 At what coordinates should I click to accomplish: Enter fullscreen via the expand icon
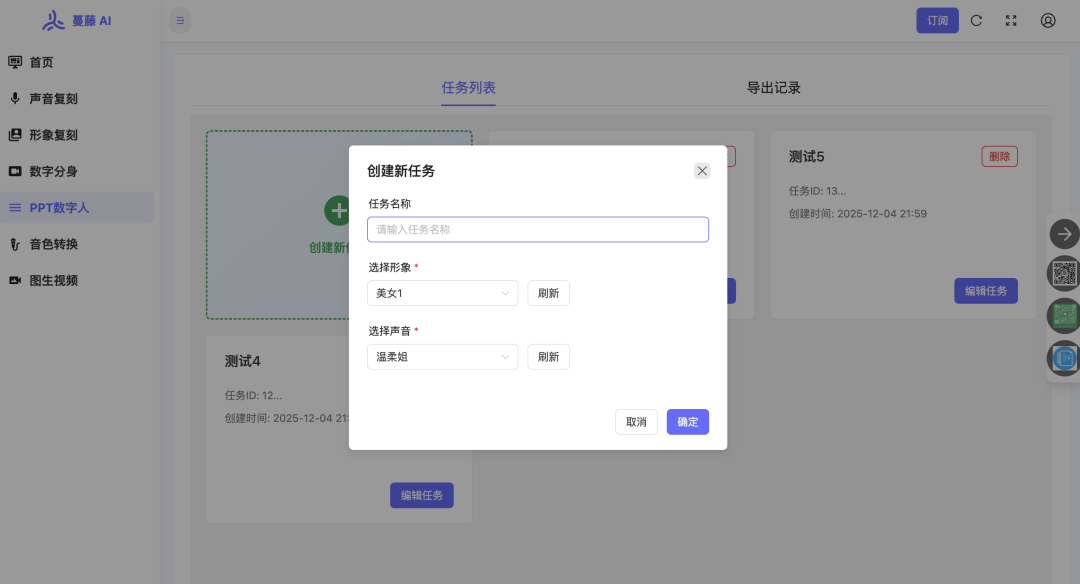(x=1011, y=20)
